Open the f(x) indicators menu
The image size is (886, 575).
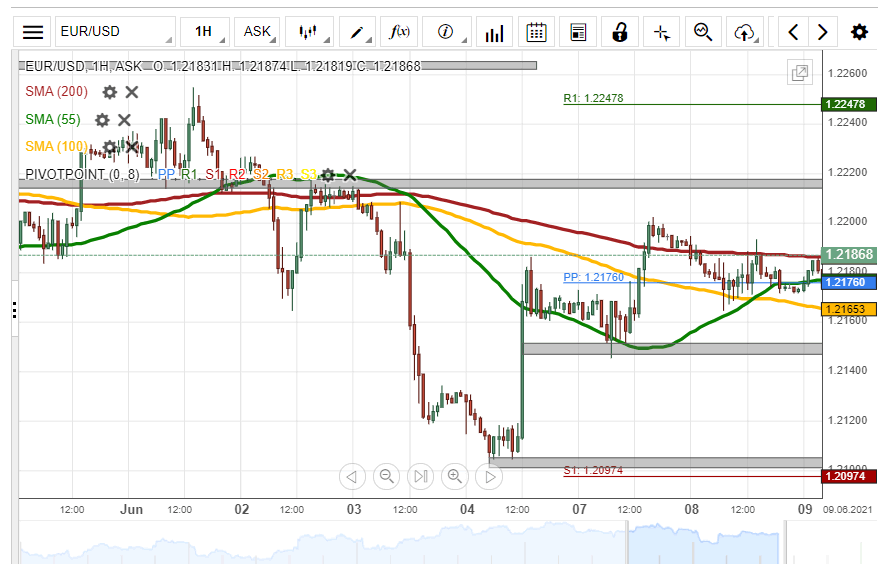pyautogui.click(x=399, y=32)
